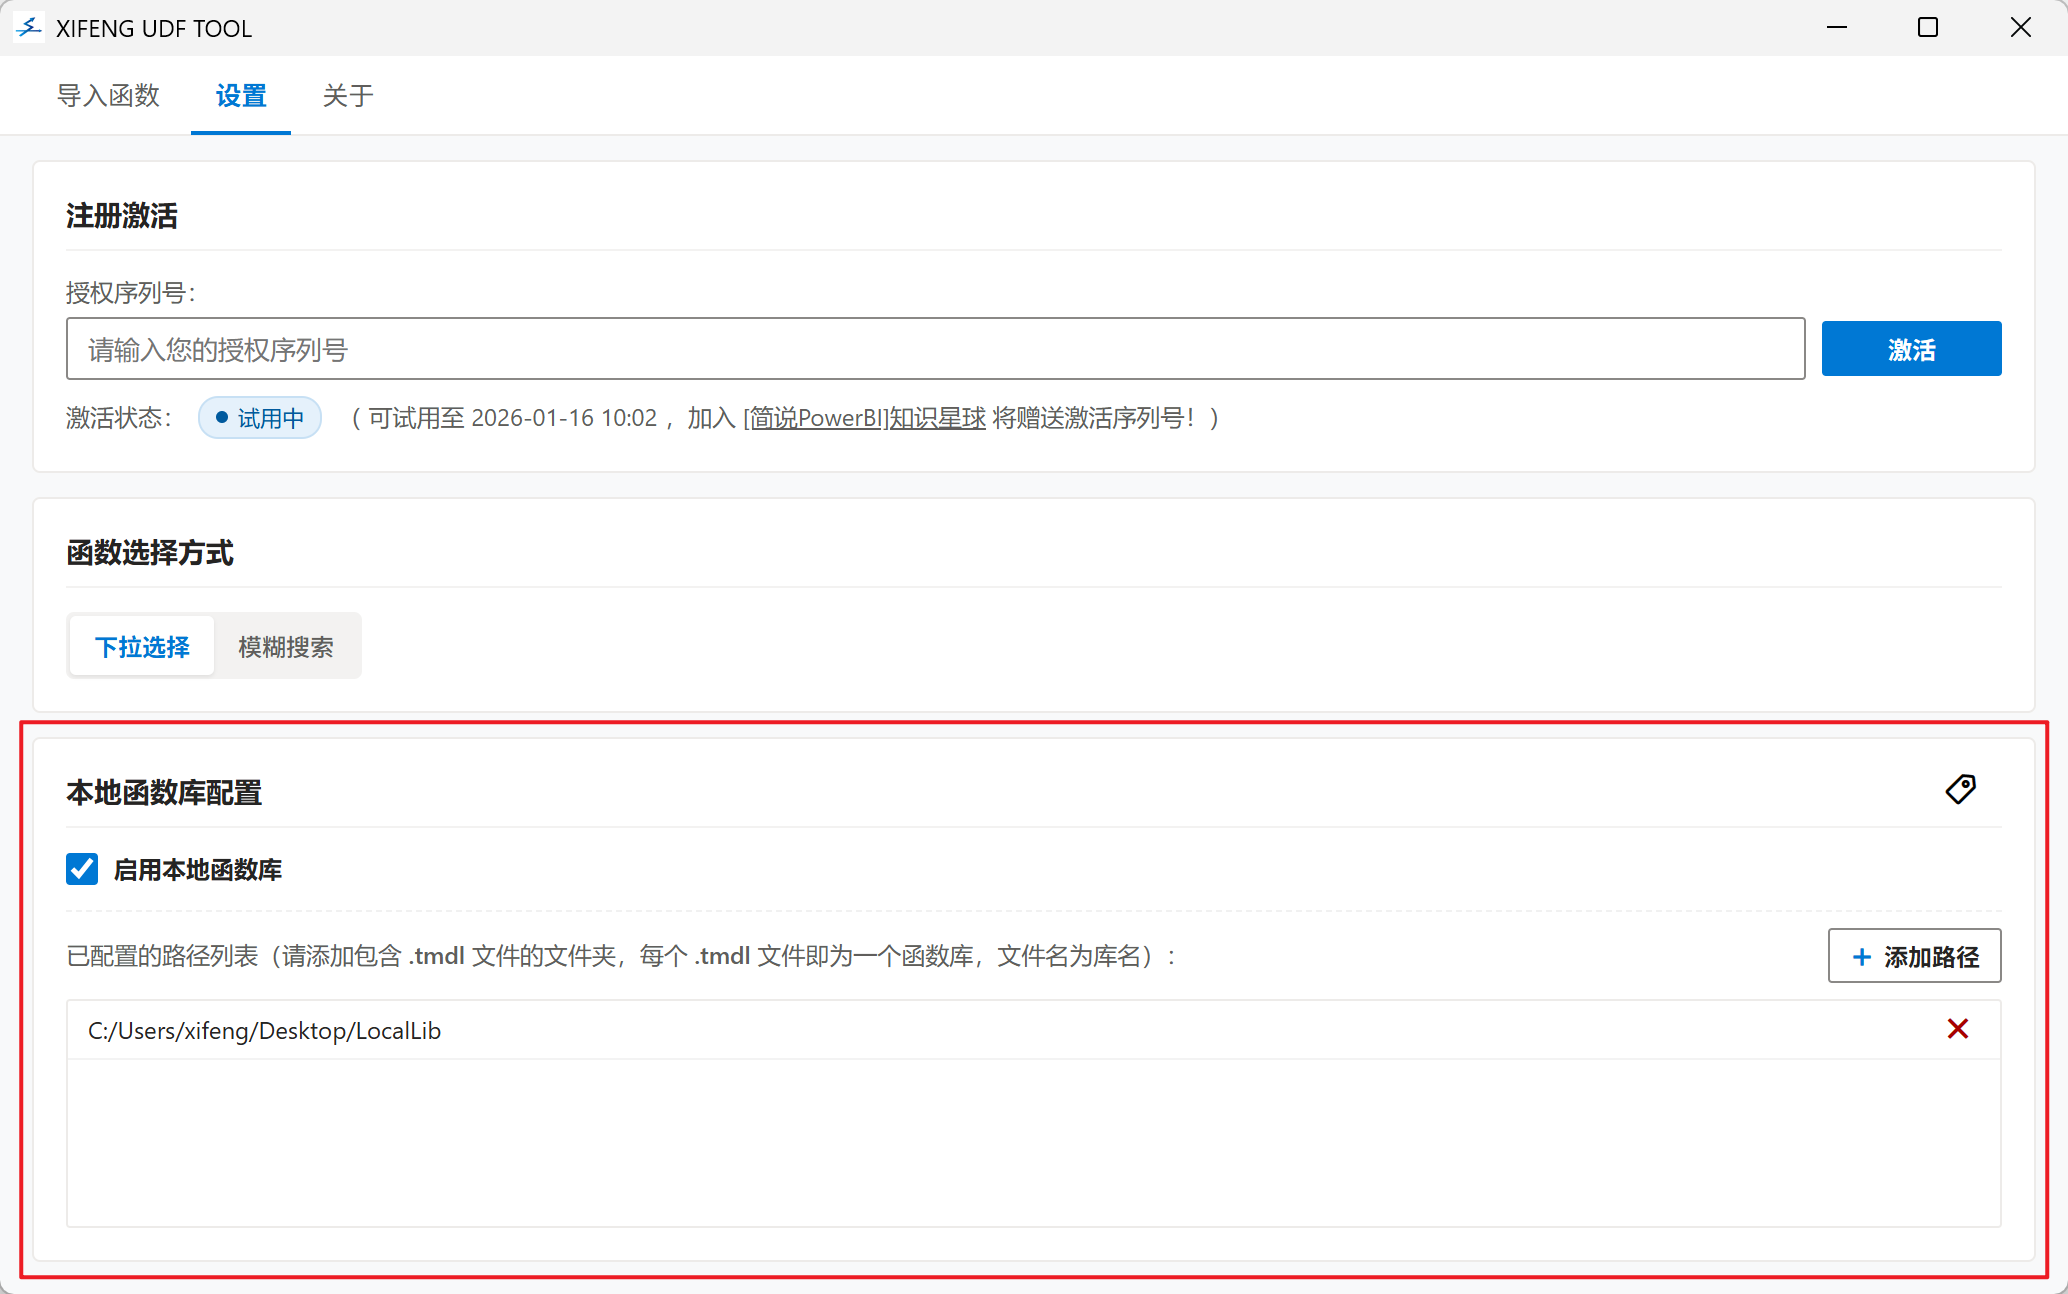
Task: Select 下拉选择 function selection mode
Action: [x=142, y=647]
